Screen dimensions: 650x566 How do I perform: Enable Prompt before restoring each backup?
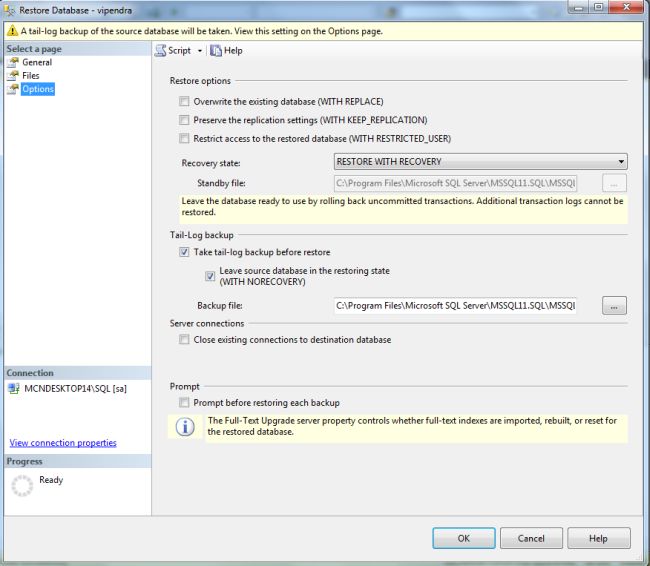pos(184,402)
